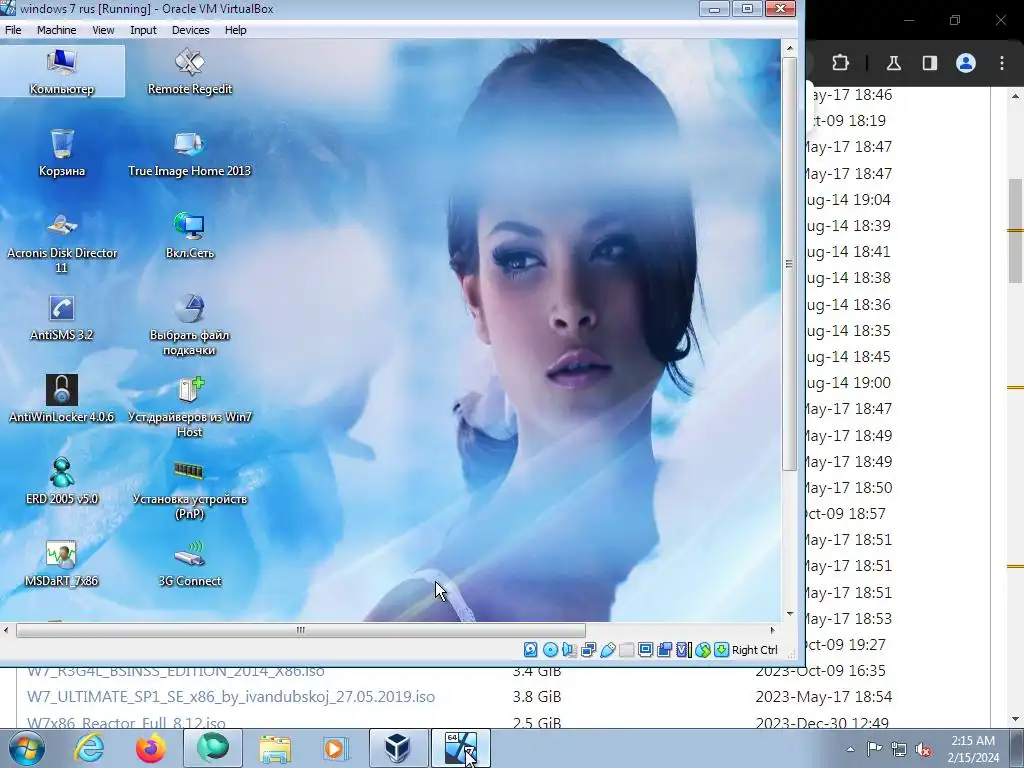Open the W7x86_Reactor_Full_8.12.iso link

(x=126, y=723)
